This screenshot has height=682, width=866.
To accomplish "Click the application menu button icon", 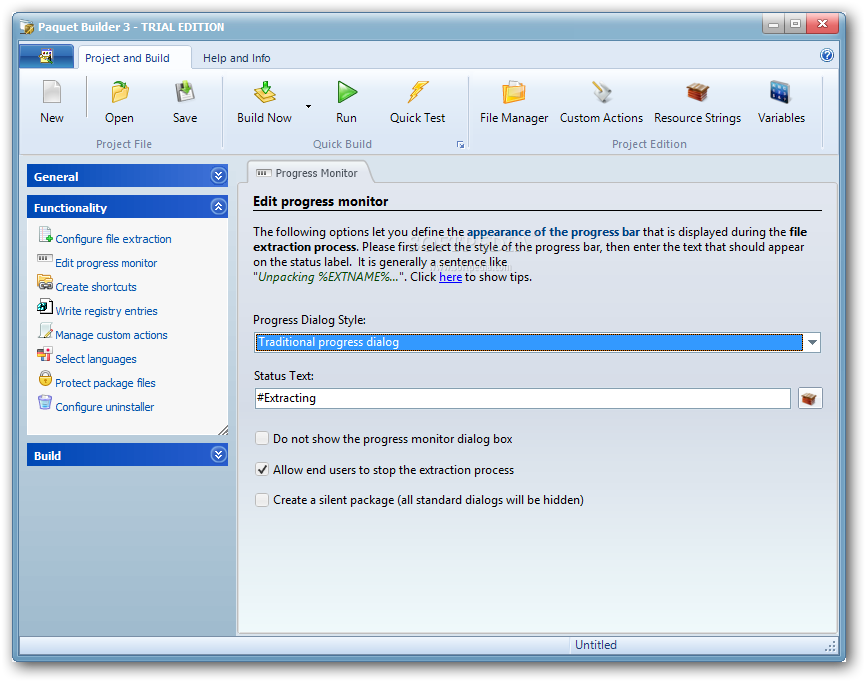I will point(46,56).
